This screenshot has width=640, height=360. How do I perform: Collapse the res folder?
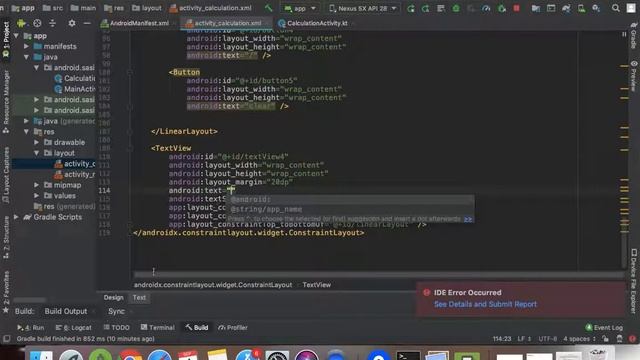click(x=27, y=132)
